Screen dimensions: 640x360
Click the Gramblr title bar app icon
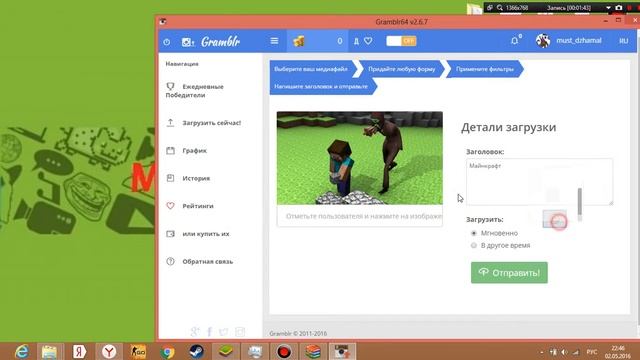(x=163, y=22)
